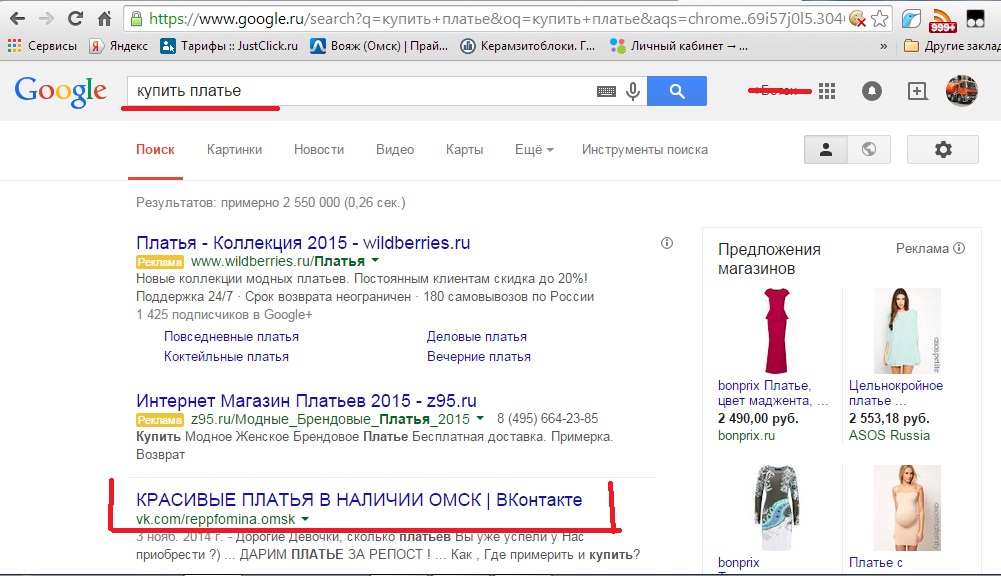
Task: Open Платья - Коллекция 2015 wildberries result
Action: pyautogui.click(x=303, y=243)
